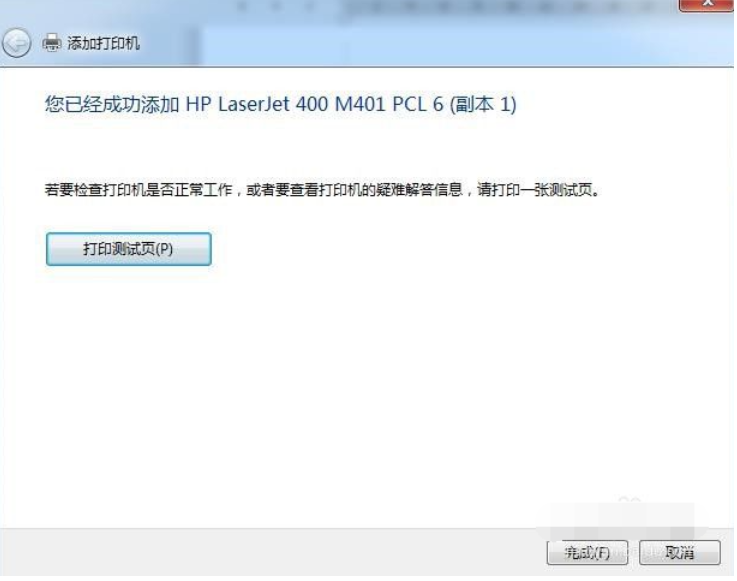Screen dimensions: 737x581
Task: Click the HP LaserJet 400 M401 PCL 6 name
Action: 314,104
